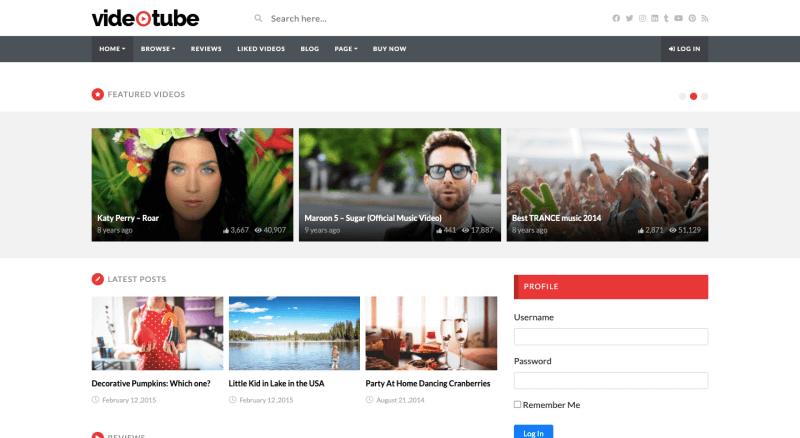Click the Log In link in the navbar

(685, 49)
